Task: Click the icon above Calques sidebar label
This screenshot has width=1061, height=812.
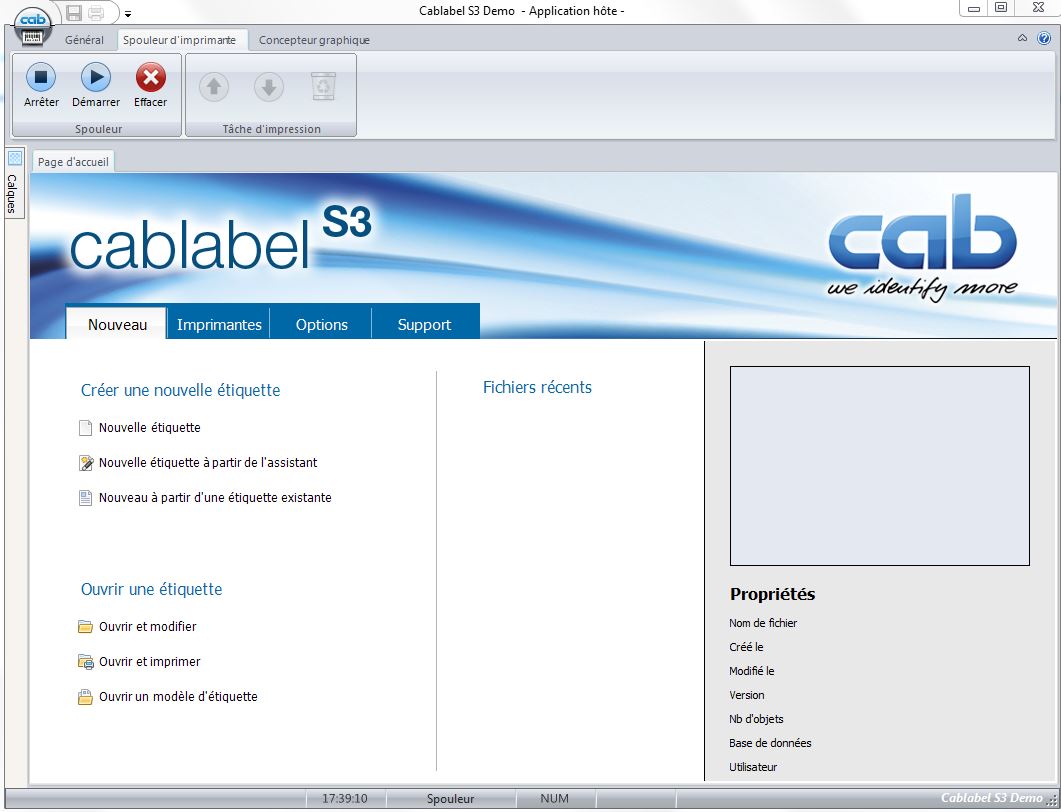Action: coord(15,158)
